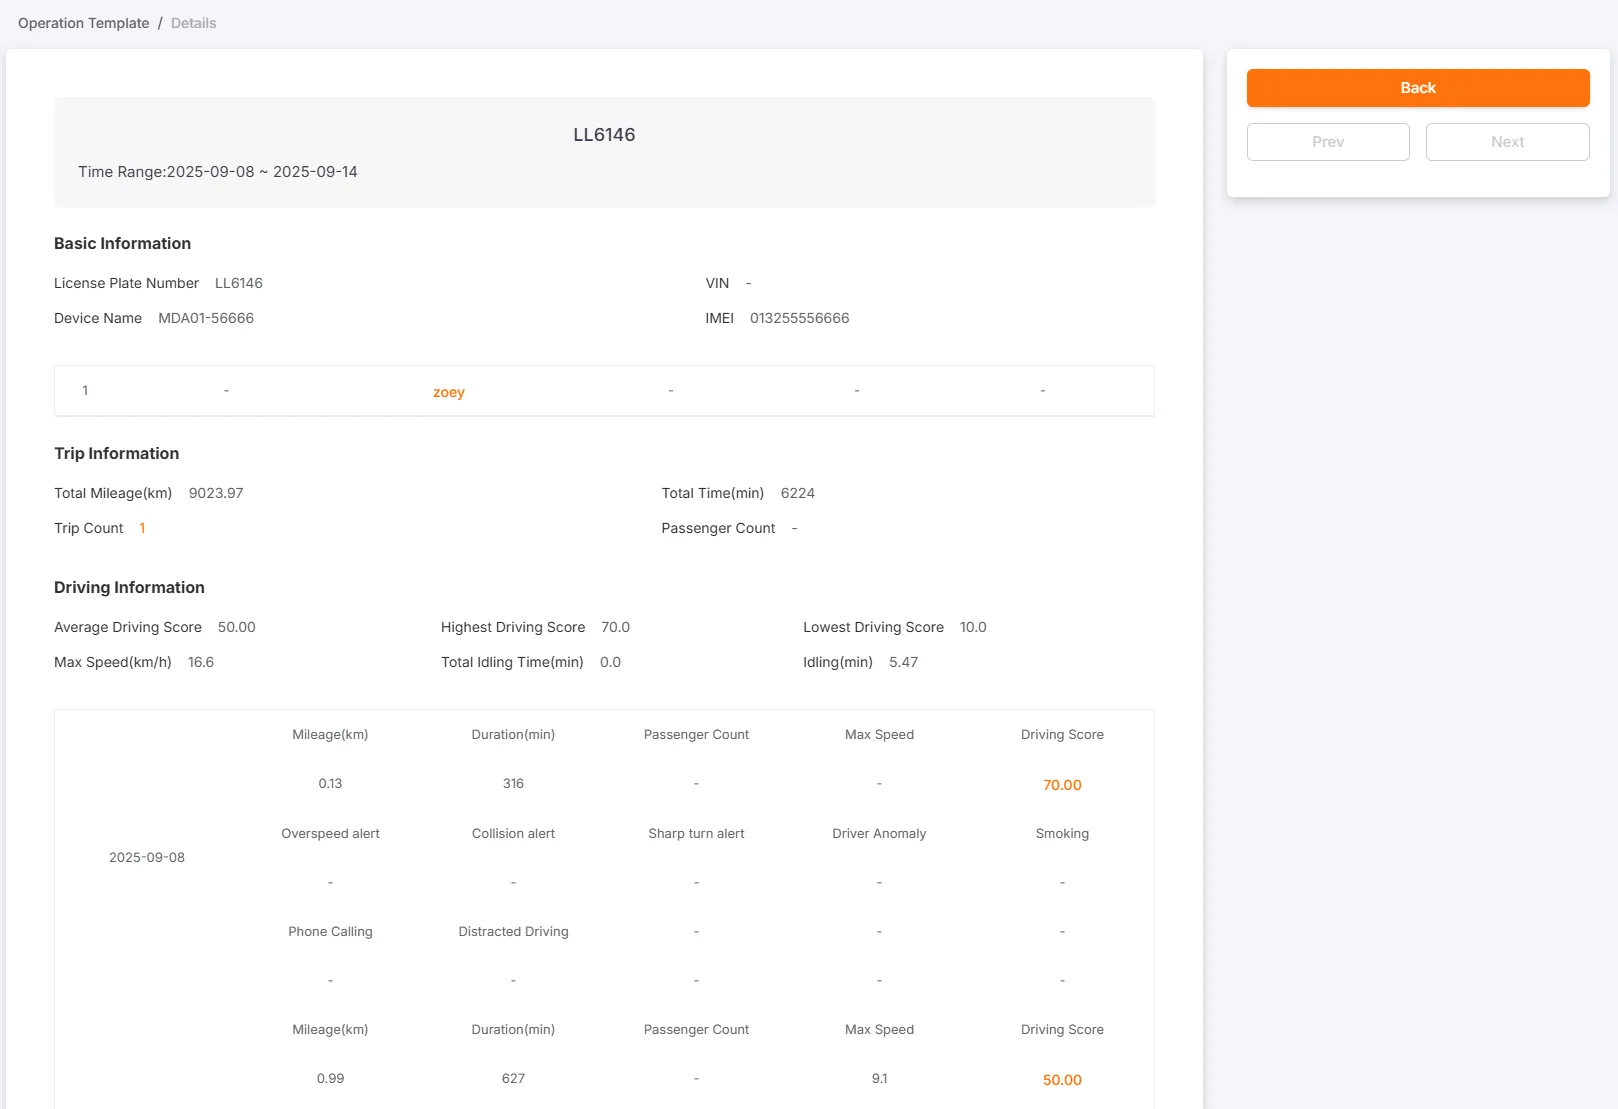1618x1109 pixels.
Task: Click the Max Speed value 9.1
Action: pos(879,1078)
